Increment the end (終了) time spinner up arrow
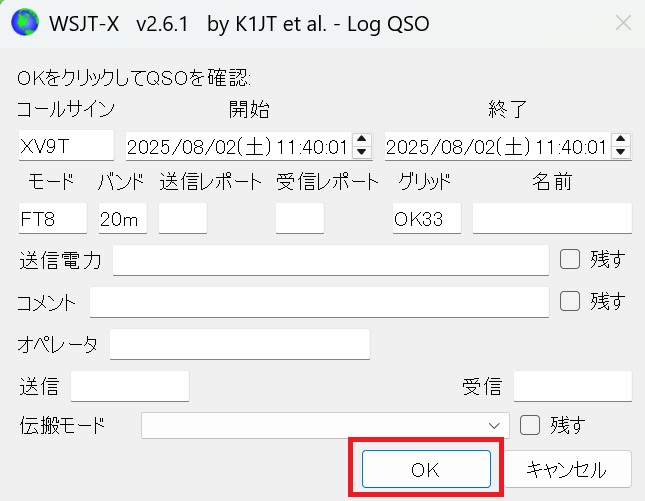The width and height of the screenshot is (645, 501). click(621, 140)
